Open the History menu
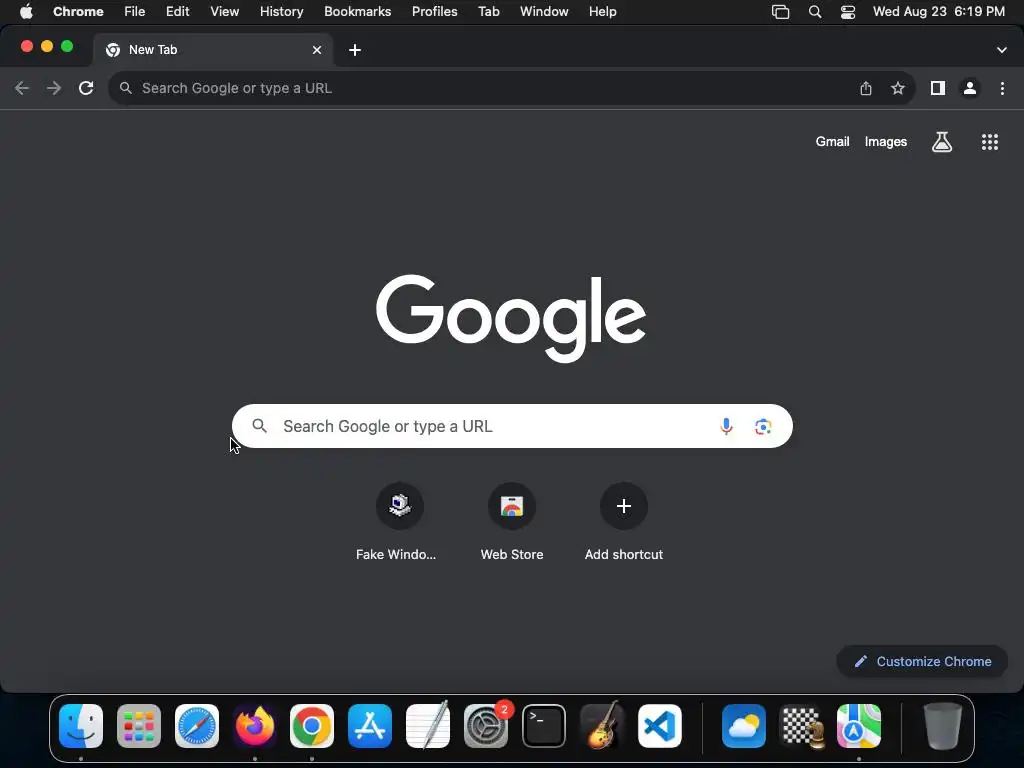Image resolution: width=1024 pixels, height=768 pixels. coord(281,12)
